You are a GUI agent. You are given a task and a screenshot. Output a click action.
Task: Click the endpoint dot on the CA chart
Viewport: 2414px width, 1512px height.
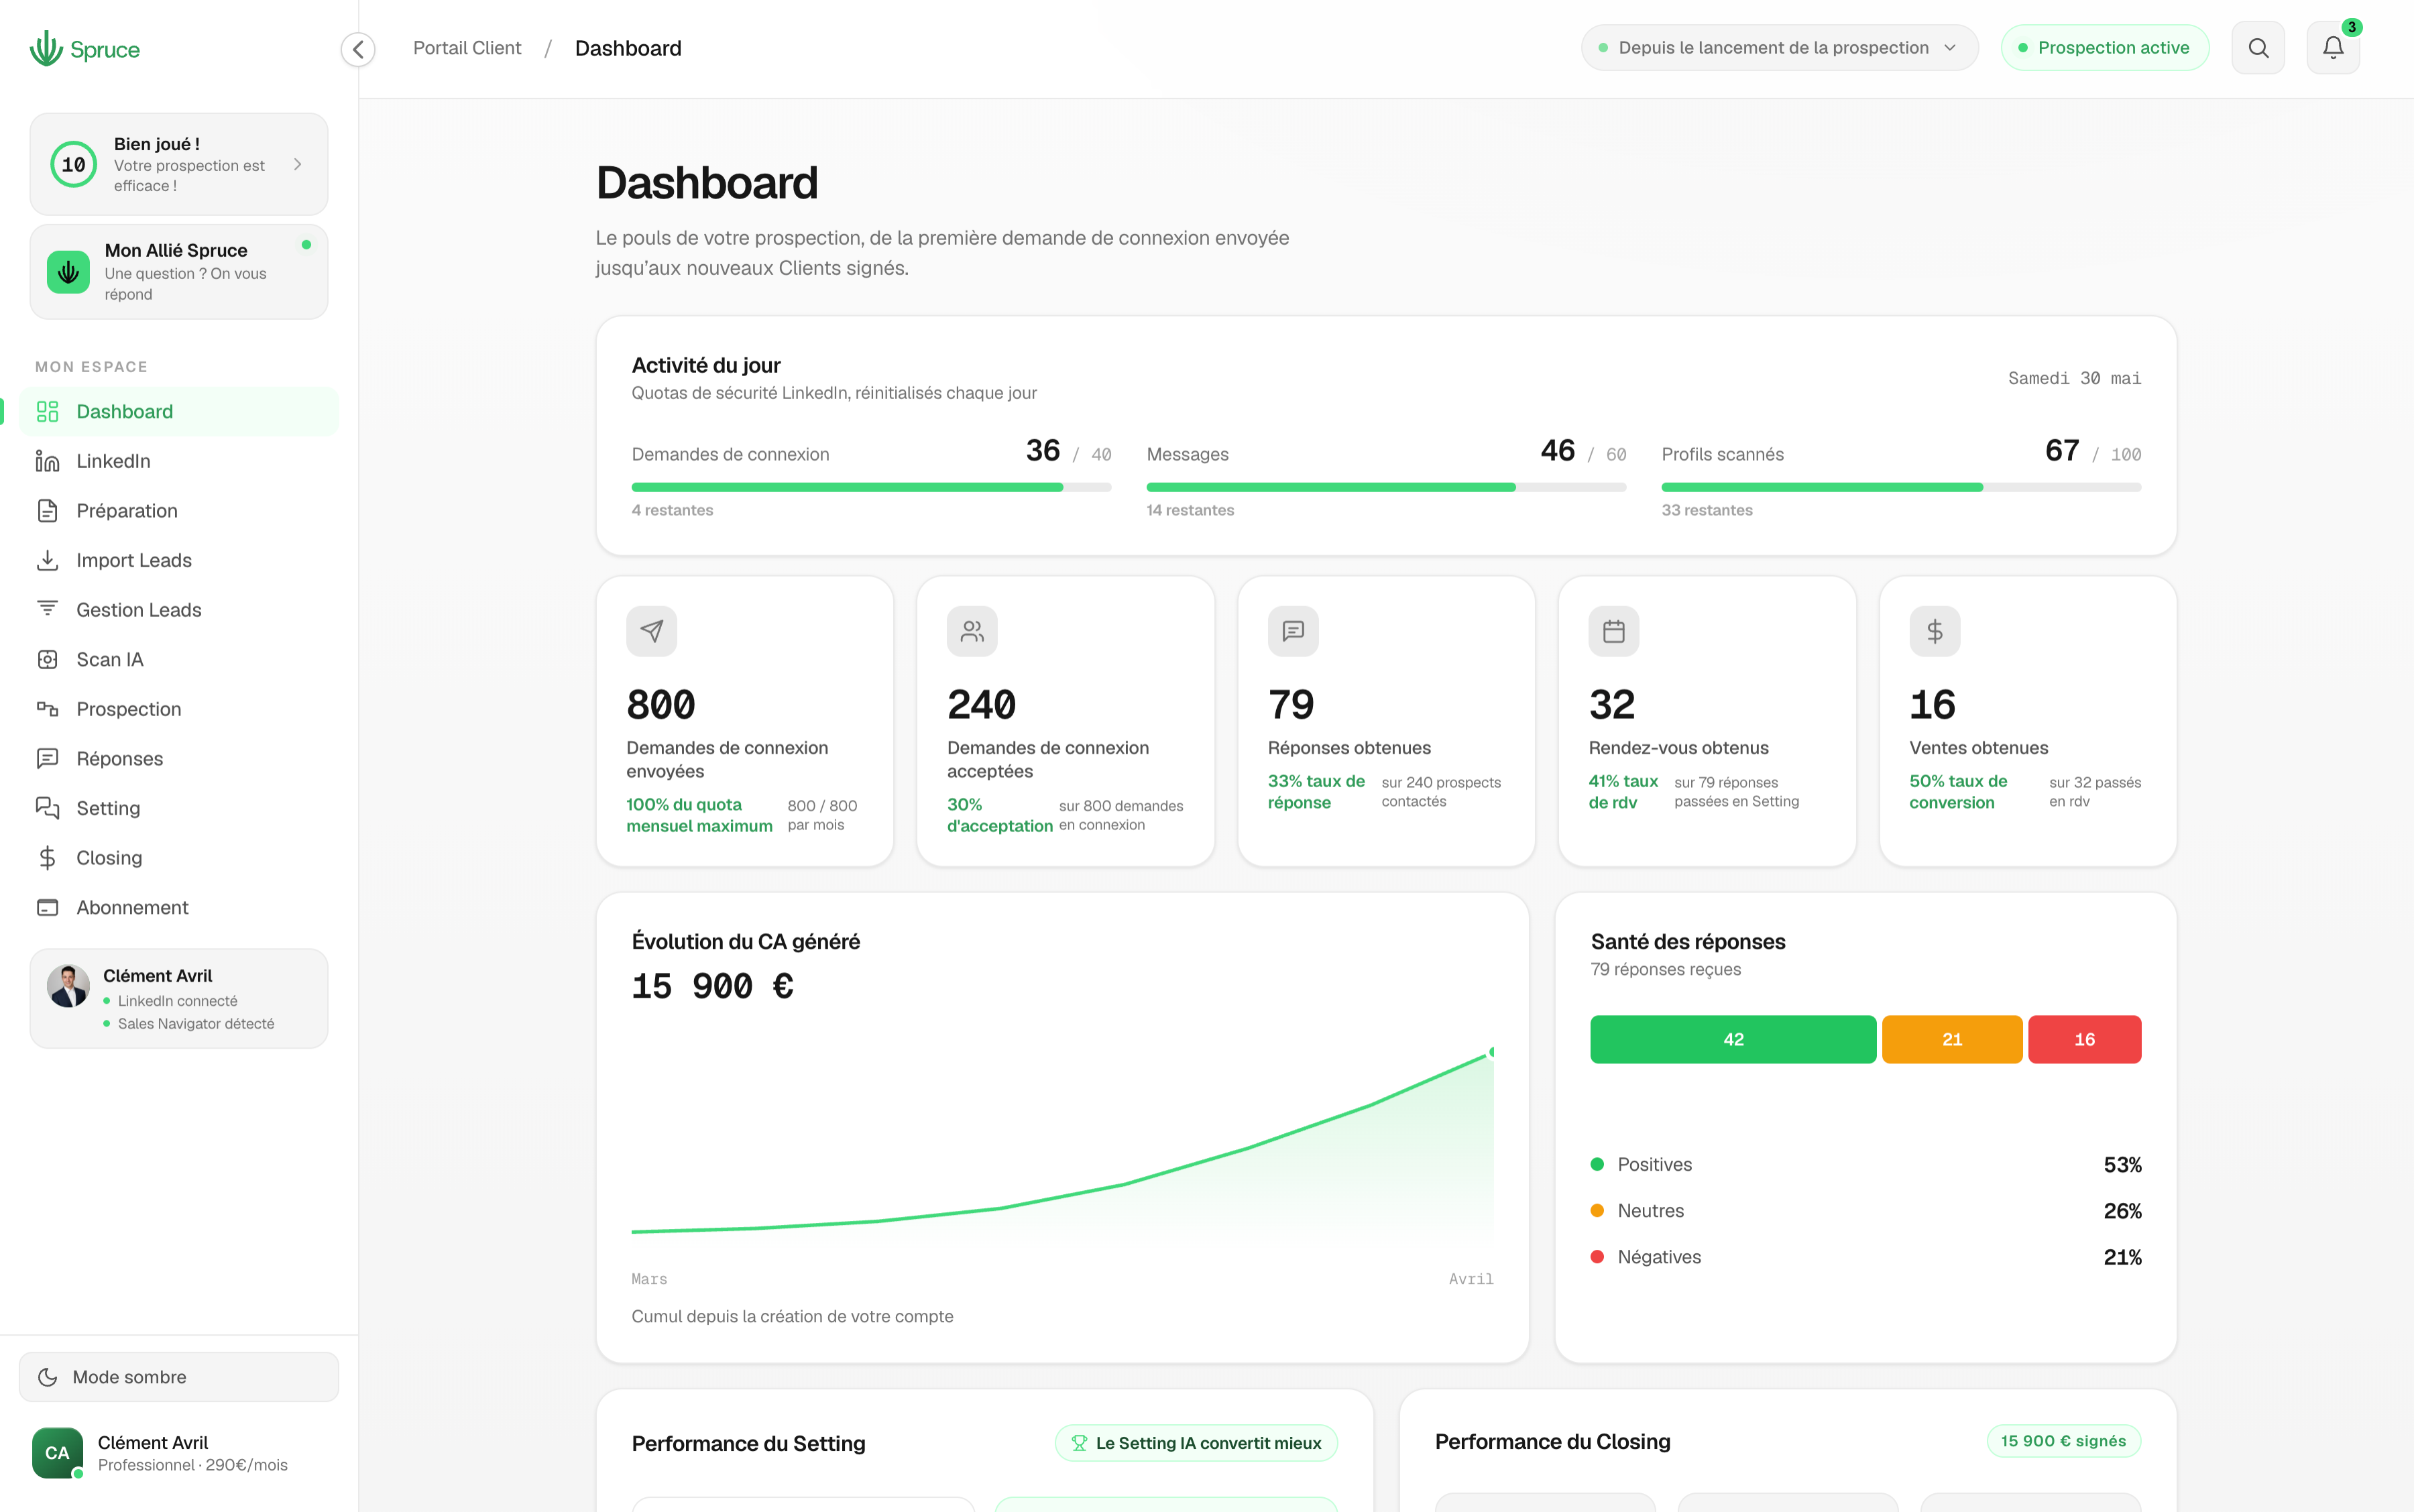(x=1492, y=1052)
